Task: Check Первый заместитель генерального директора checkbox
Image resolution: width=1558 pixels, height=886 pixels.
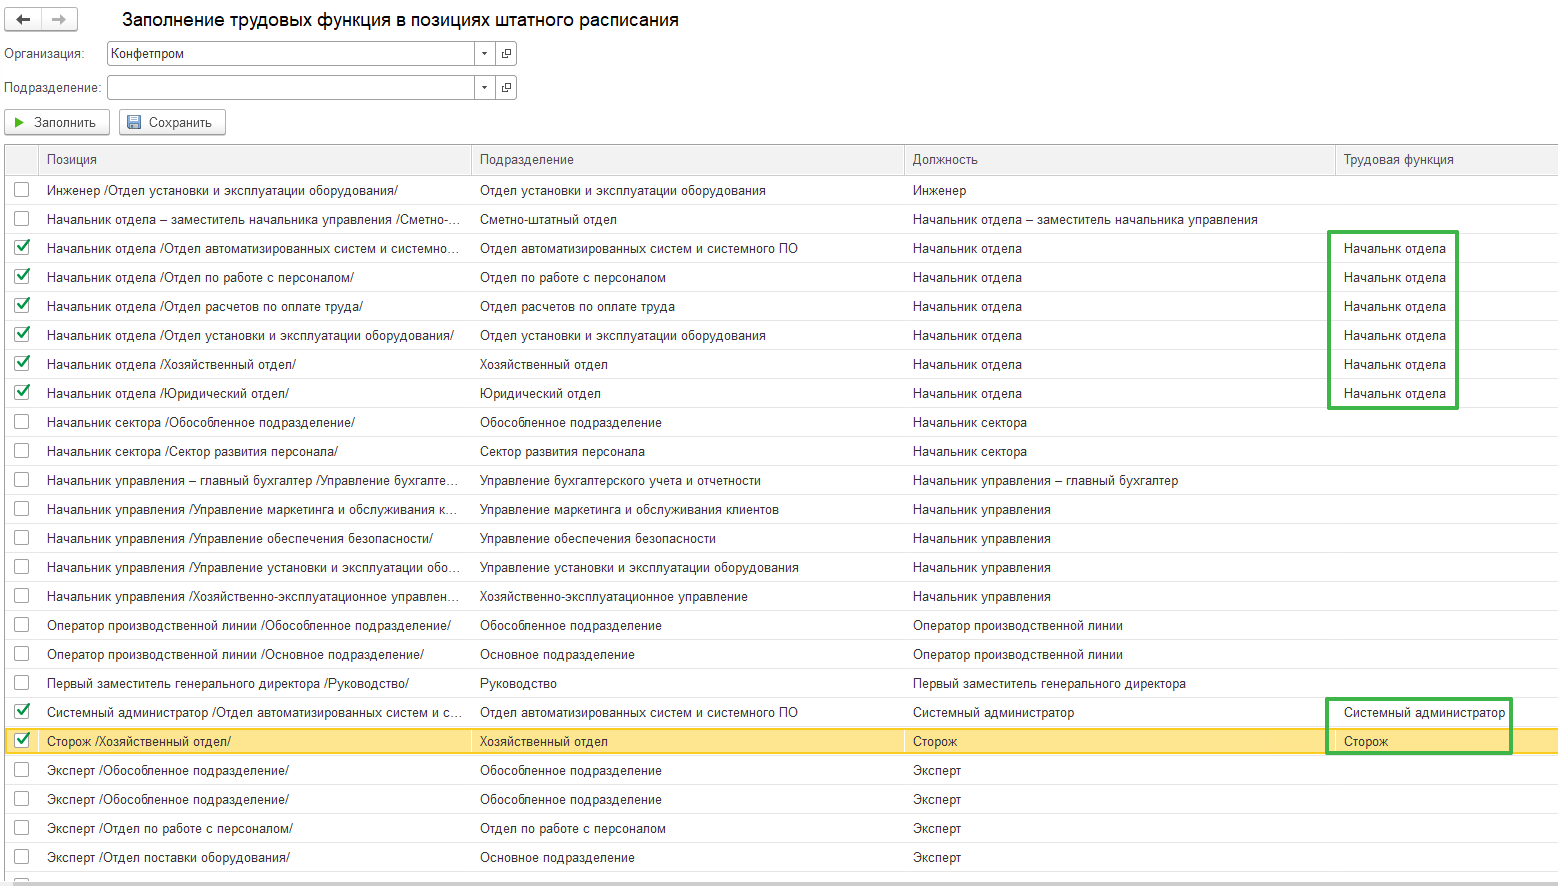Action: click(x=22, y=683)
